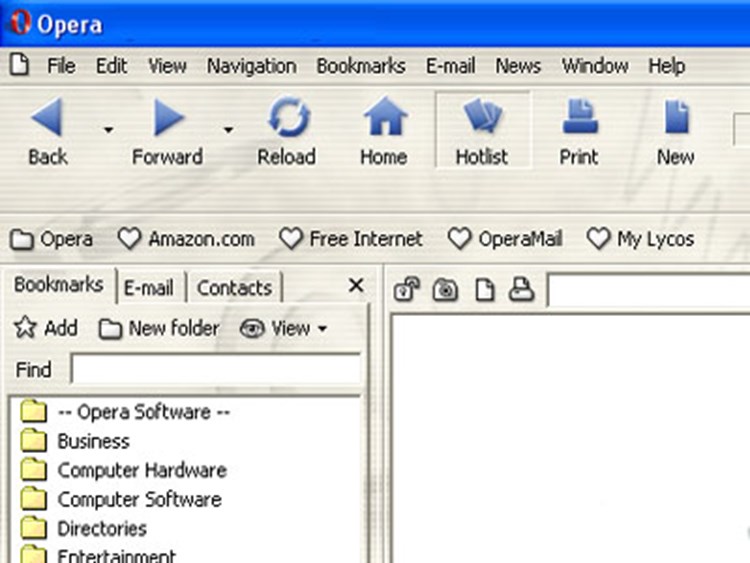Select the Business bookmark folder
This screenshot has height=563, width=750.
[x=75, y=441]
